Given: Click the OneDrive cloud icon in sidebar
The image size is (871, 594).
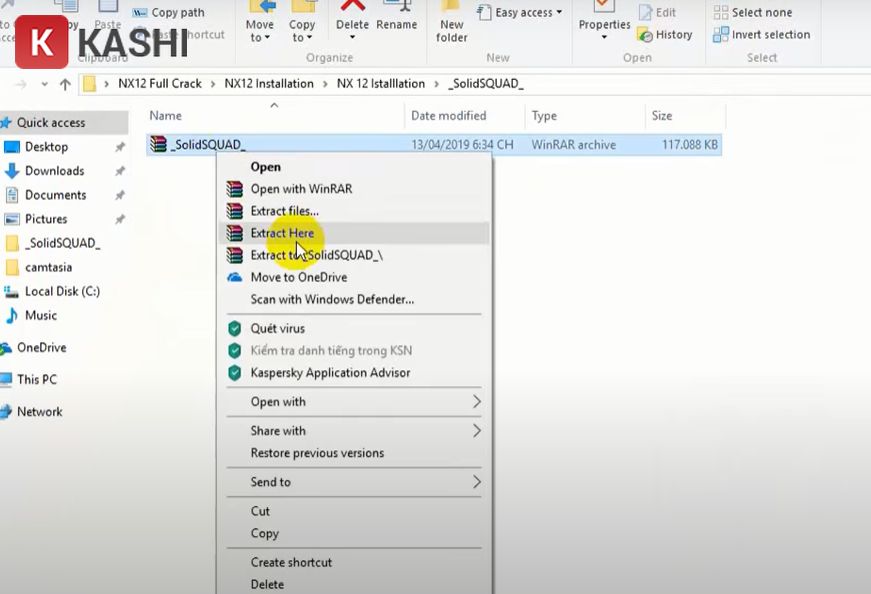Looking at the screenshot, I should pos(7,348).
